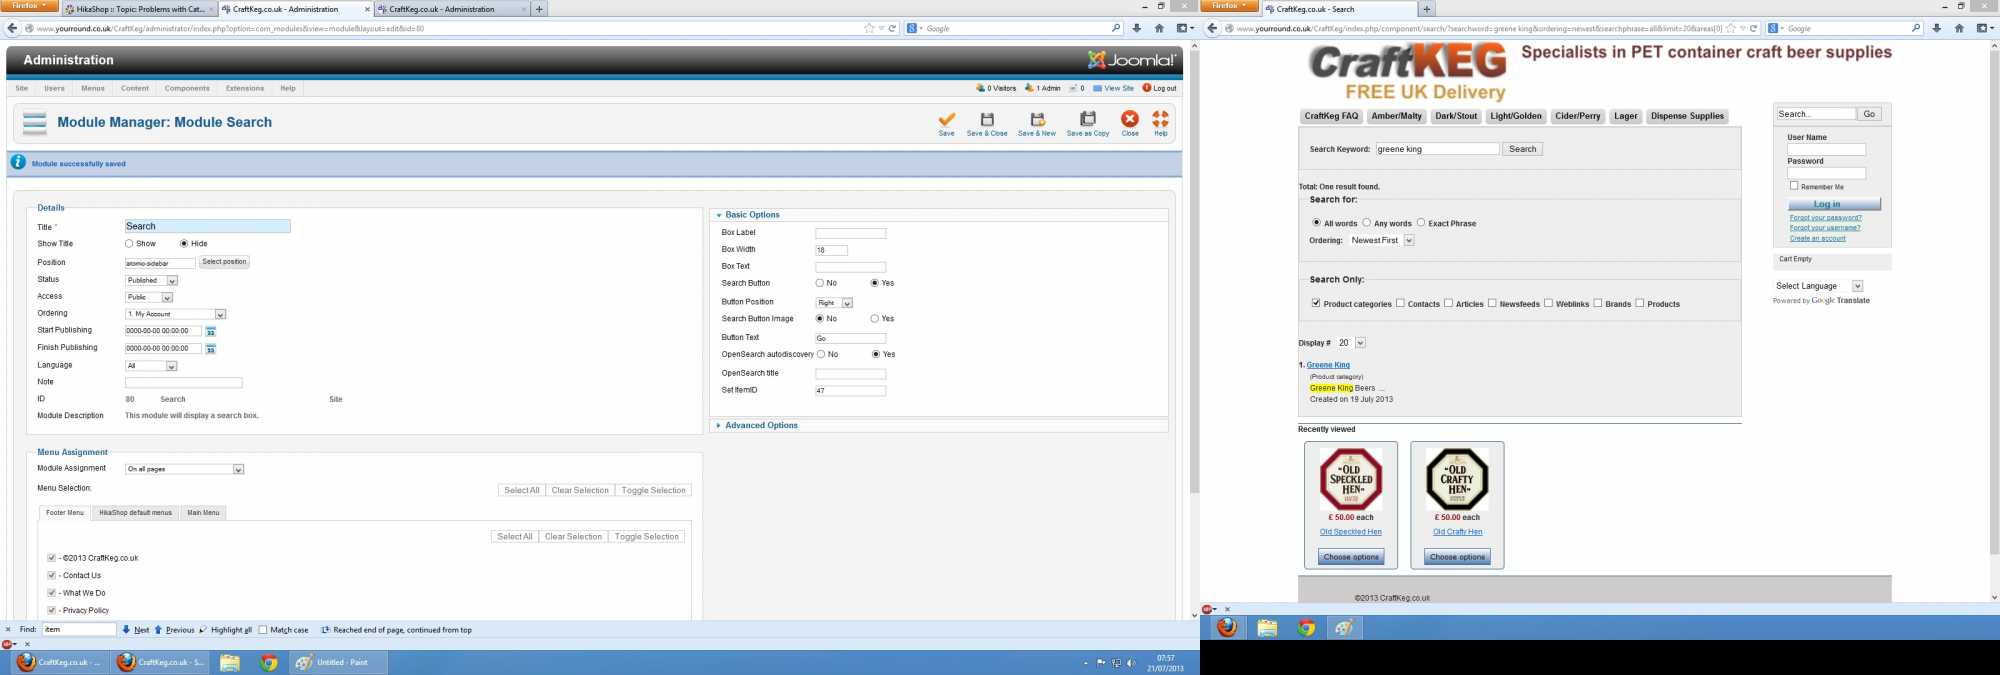This screenshot has width=2000, height=675.
Task: Switch to 'HikaShop default menus' tab
Action: pyautogui.click(x=135, y=513)
